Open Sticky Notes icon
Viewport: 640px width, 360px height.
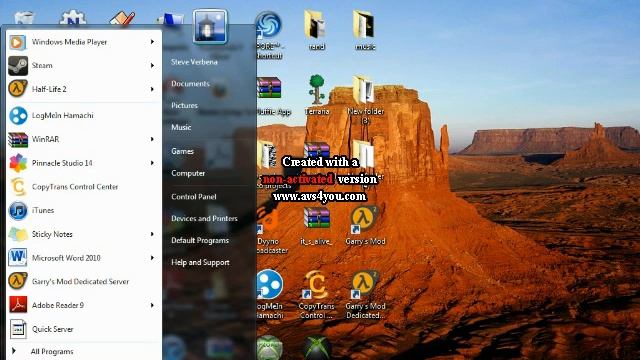pos(18,234)
